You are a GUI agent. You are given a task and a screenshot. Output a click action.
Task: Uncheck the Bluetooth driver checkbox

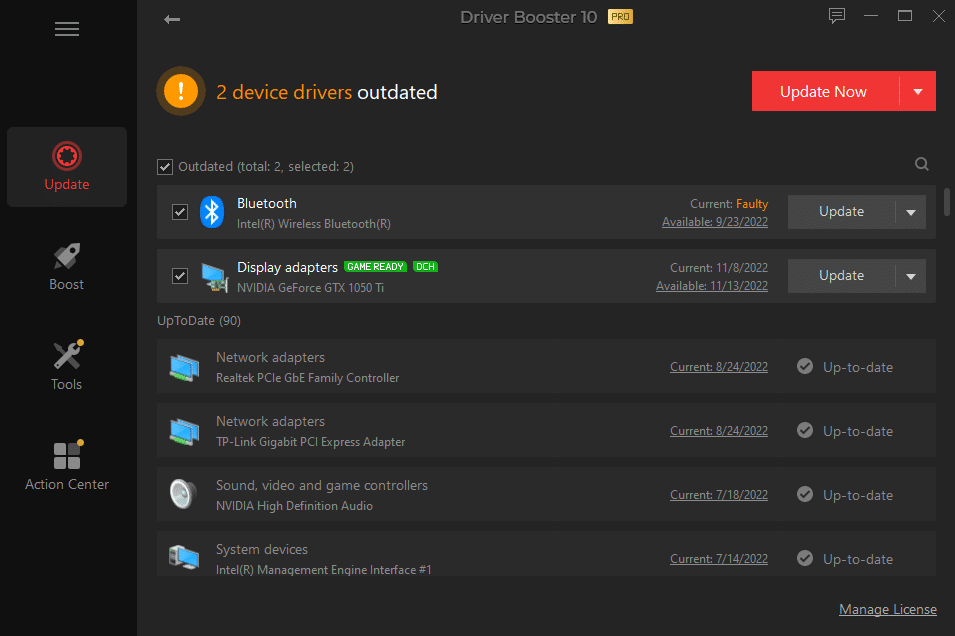180,212
